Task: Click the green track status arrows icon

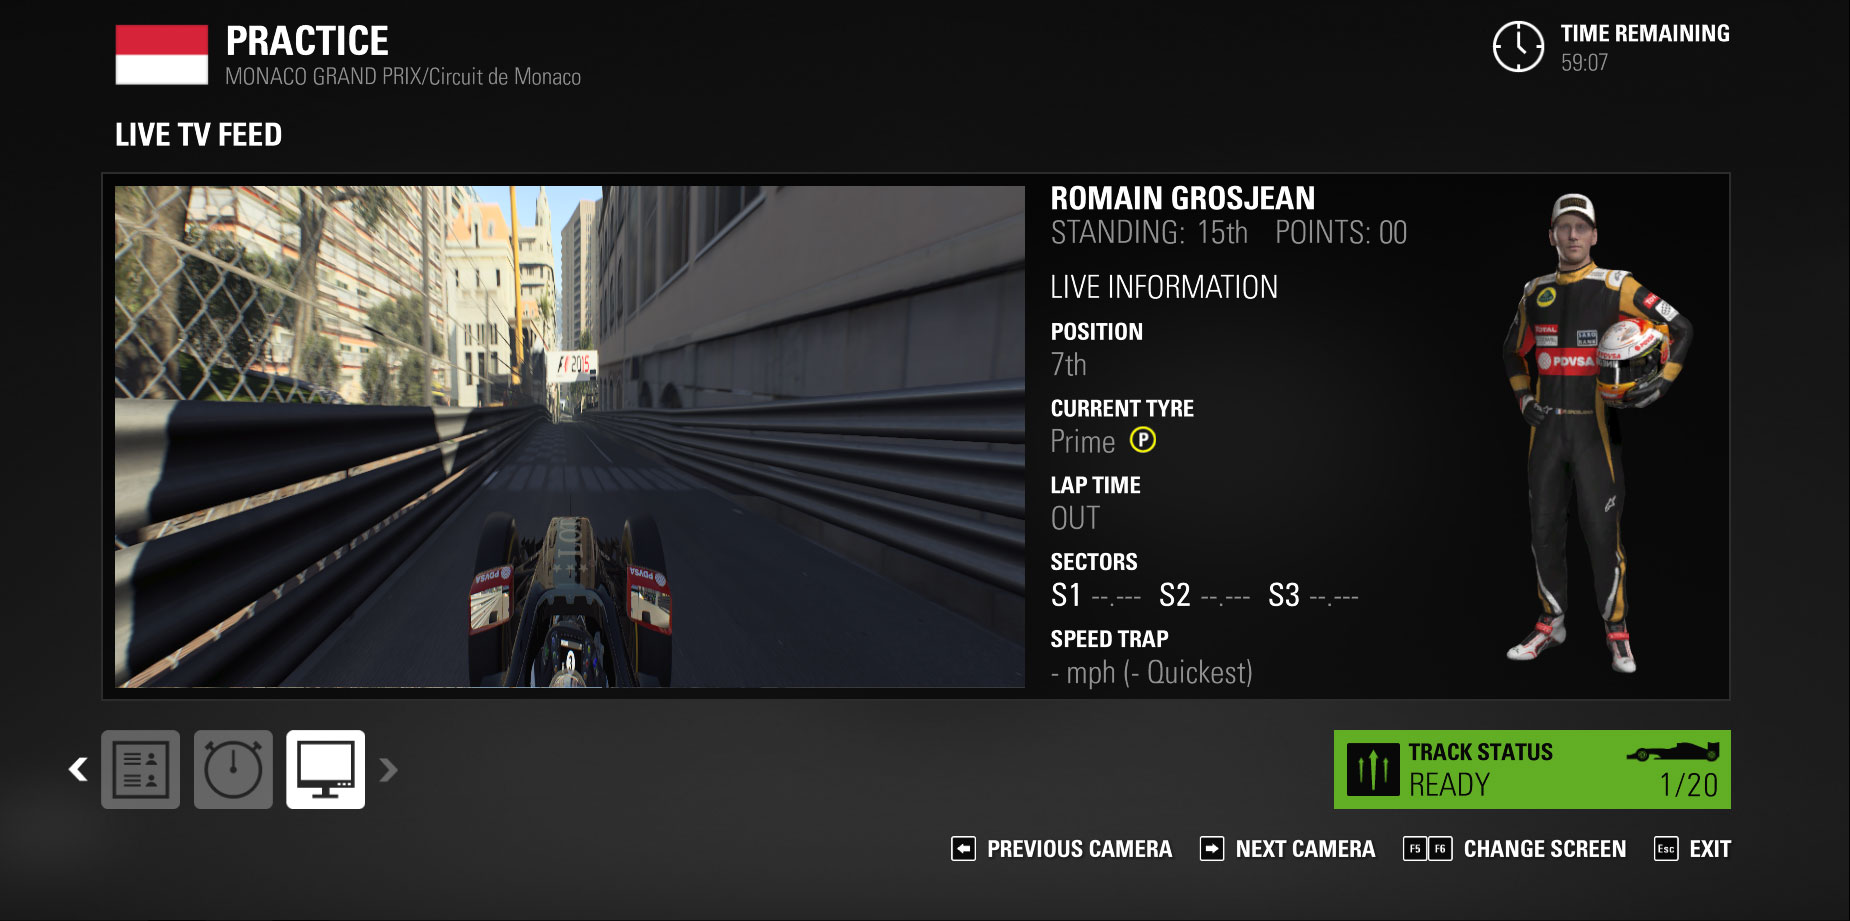Action: 1373,769
